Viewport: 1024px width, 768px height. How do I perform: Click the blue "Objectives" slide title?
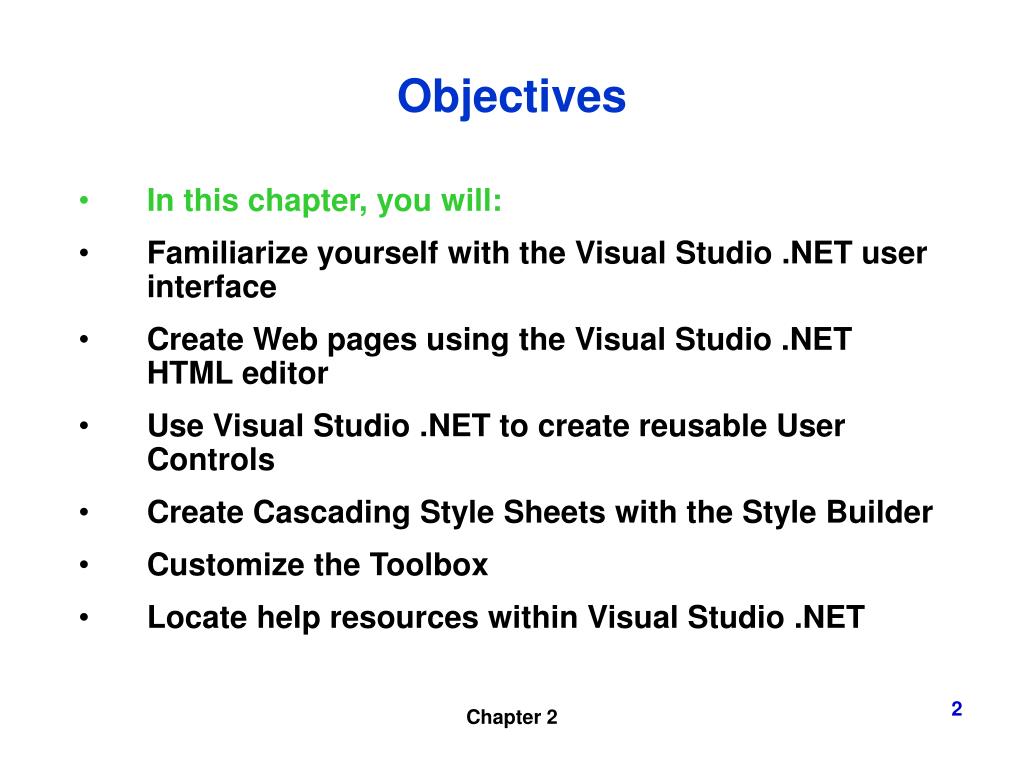click(x=511, y=97)
